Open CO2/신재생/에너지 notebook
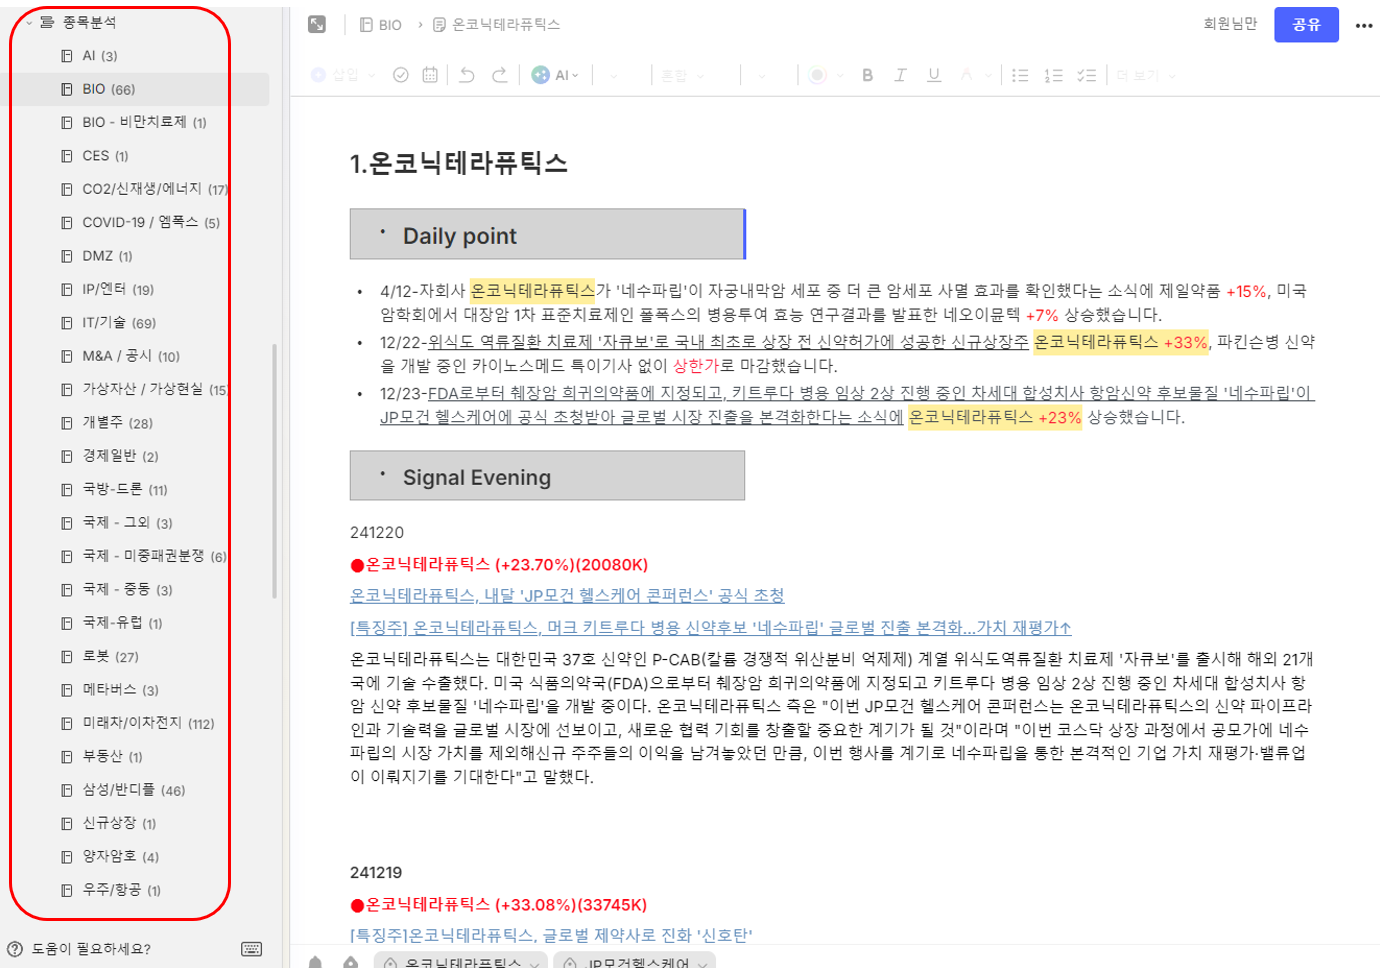Screen dimensions: 1380x968 click(144, 189)
